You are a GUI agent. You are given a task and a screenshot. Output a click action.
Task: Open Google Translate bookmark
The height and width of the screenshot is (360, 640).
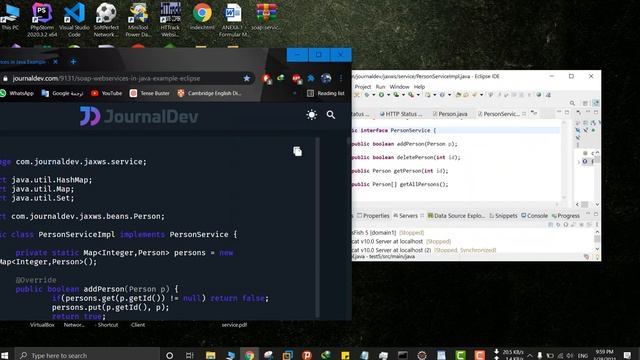click(62, 93)
